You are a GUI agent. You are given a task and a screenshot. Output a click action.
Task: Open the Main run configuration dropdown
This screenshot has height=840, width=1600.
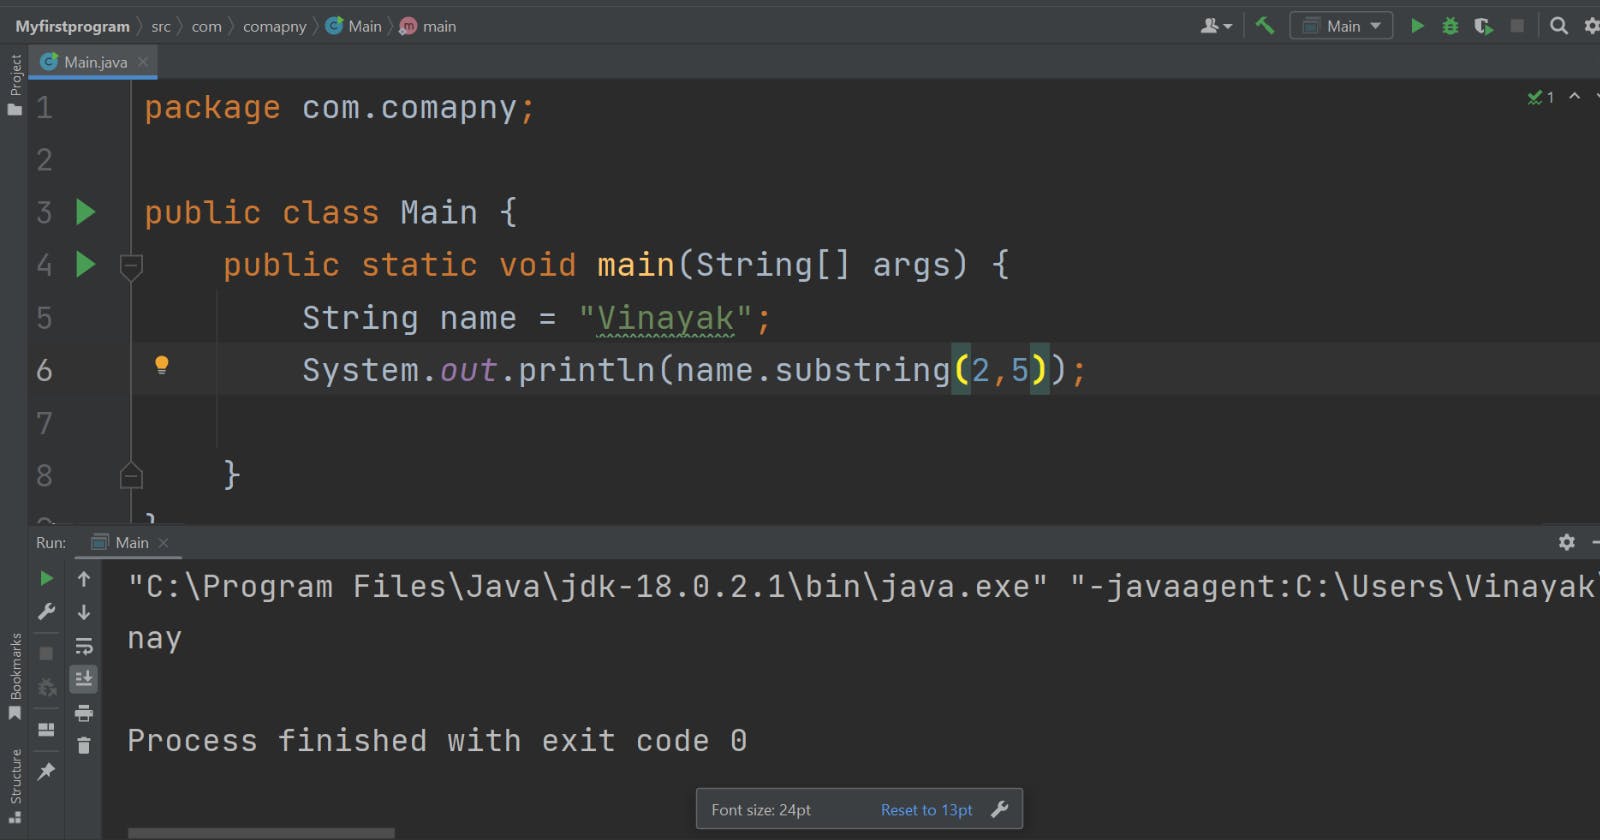(1341, 26)
